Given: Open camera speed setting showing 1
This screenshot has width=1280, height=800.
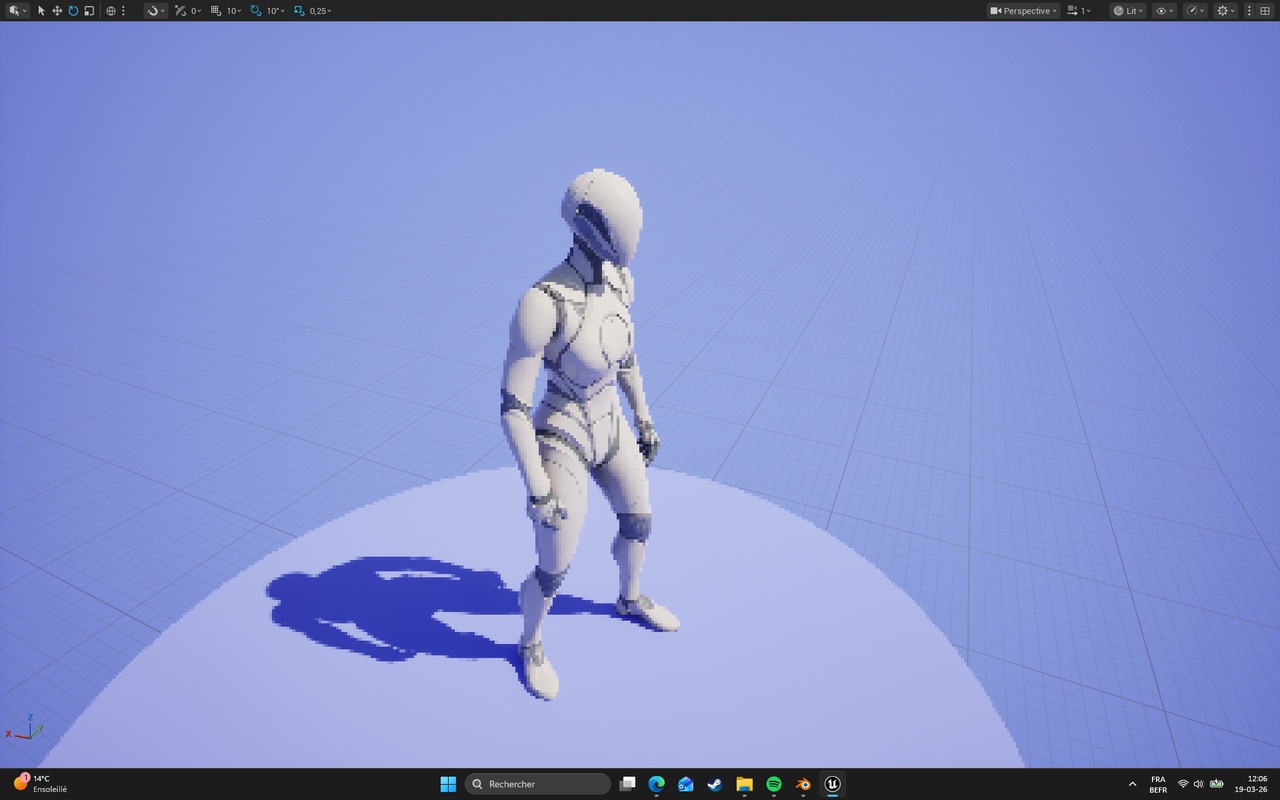Looking at the screenshot, I should (x=1079, y=10).
